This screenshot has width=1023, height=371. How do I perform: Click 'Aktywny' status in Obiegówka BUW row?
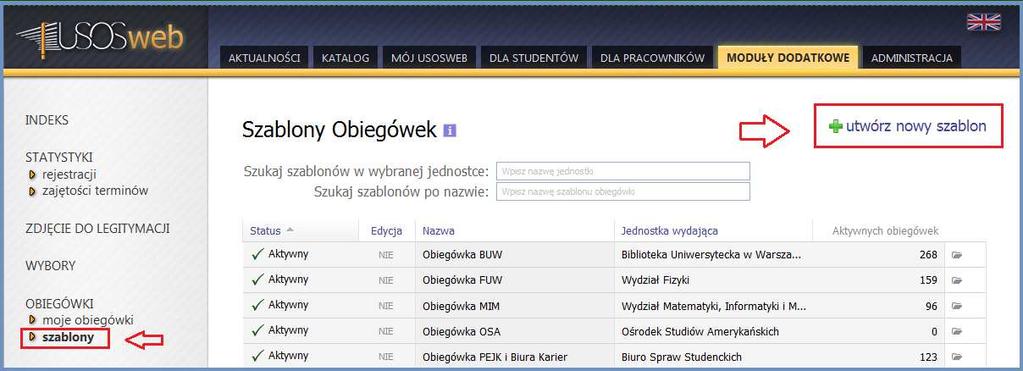point(288,254)
